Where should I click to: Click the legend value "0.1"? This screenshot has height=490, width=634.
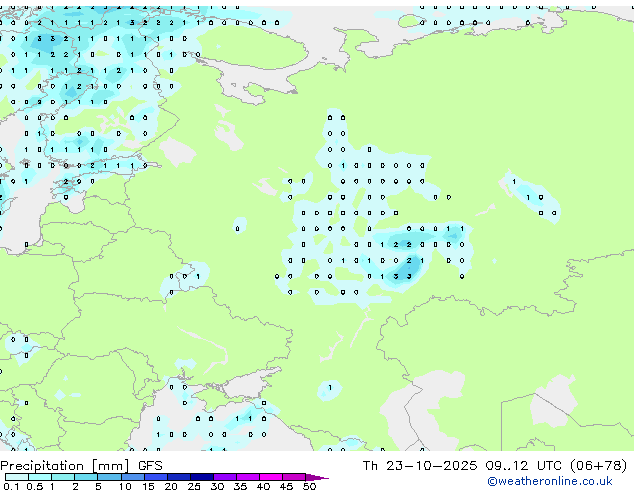11,486
